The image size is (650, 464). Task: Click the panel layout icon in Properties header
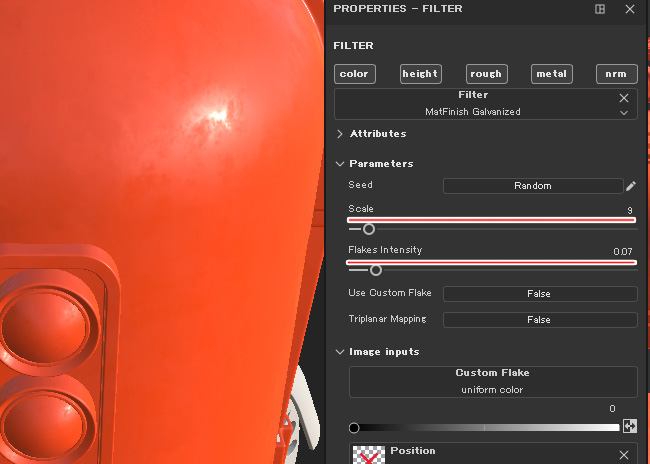(x=600, y=9)
